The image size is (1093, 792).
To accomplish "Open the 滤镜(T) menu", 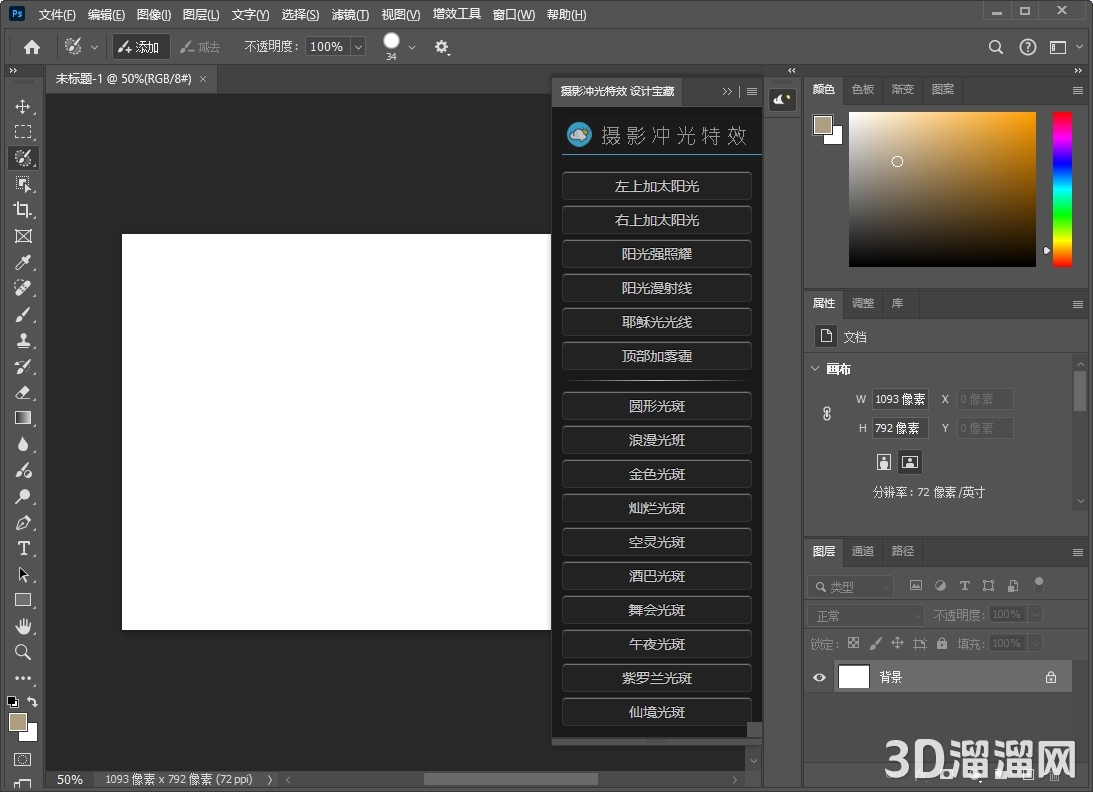I will pos(349,15).
